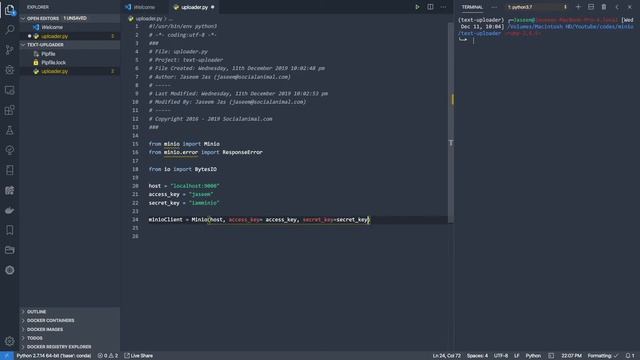
Task: Show errors and warnings problems count
Action: [x=108, y=356]
